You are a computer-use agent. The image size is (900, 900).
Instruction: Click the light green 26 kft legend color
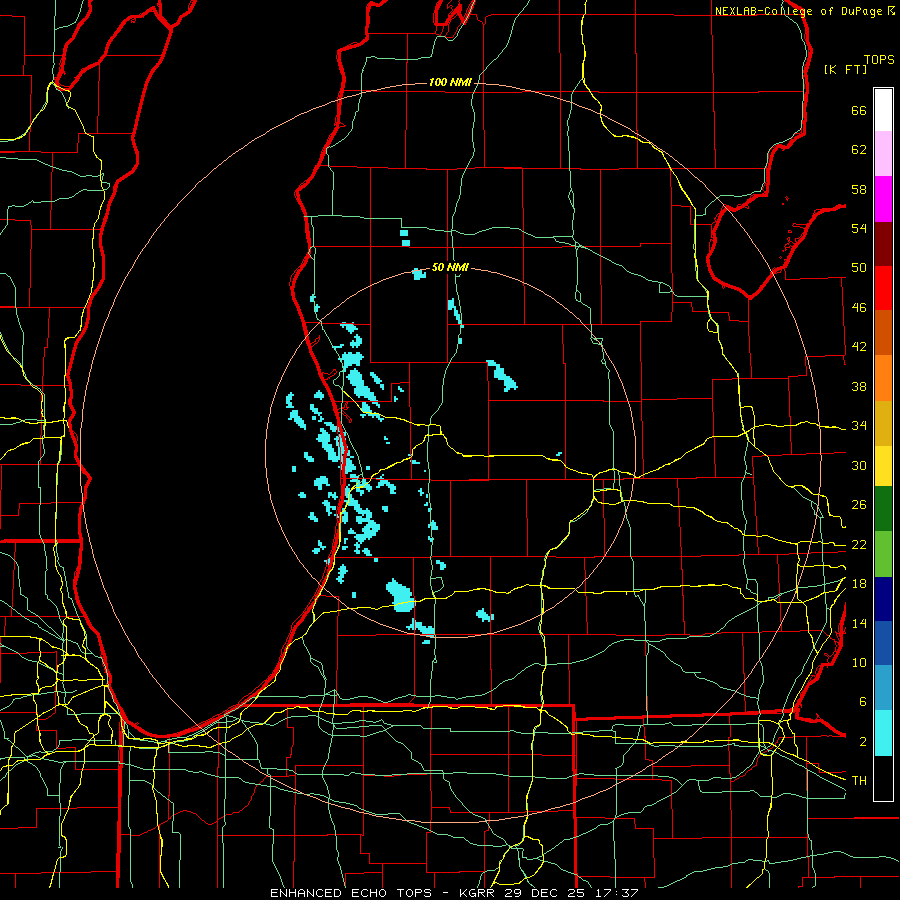tap(883, 554)
